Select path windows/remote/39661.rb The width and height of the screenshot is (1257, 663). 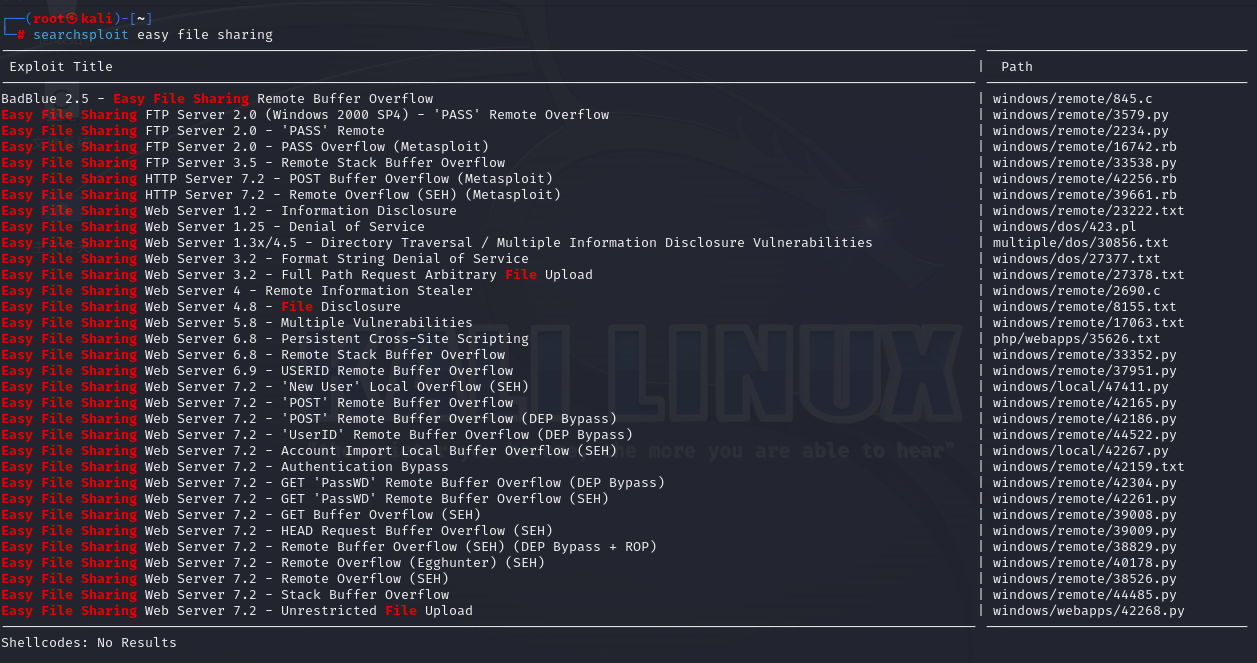coord(1085,195)
